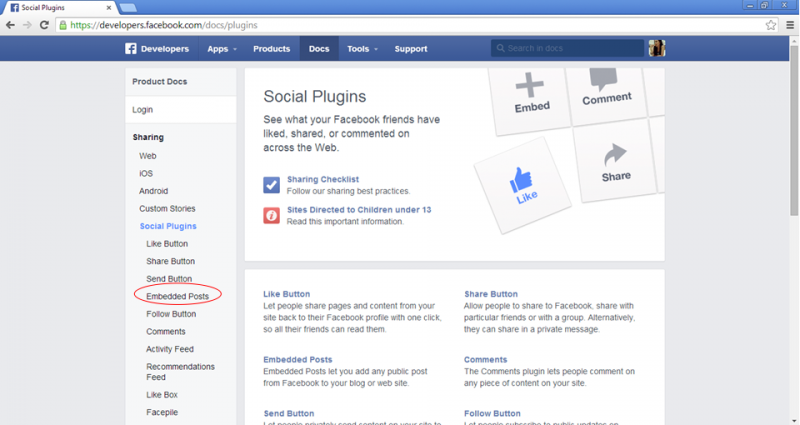
Task: Open Like Button in sidebar
Action: [167, 244]
